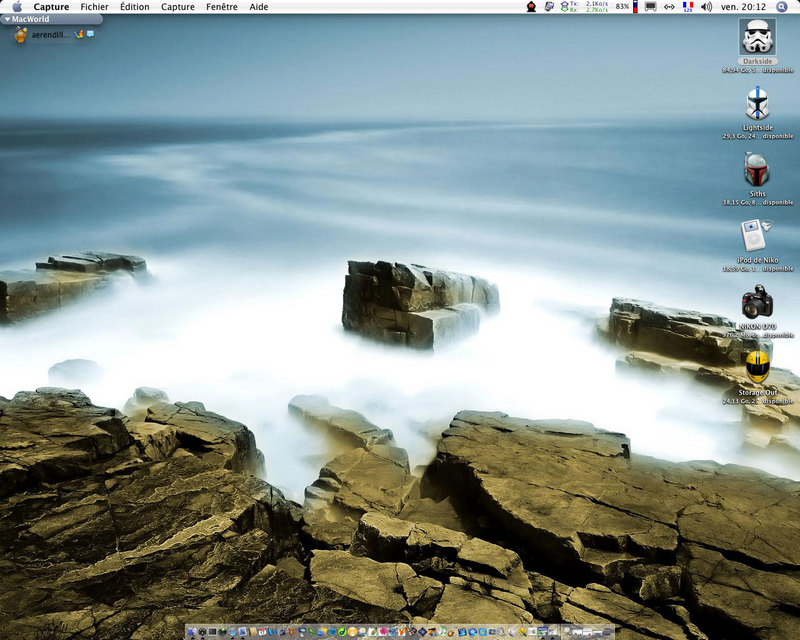Image resolution: width=800 pixels, height=640 pixels.
Task: Open the Fichier menu
Action: [94, 7]
